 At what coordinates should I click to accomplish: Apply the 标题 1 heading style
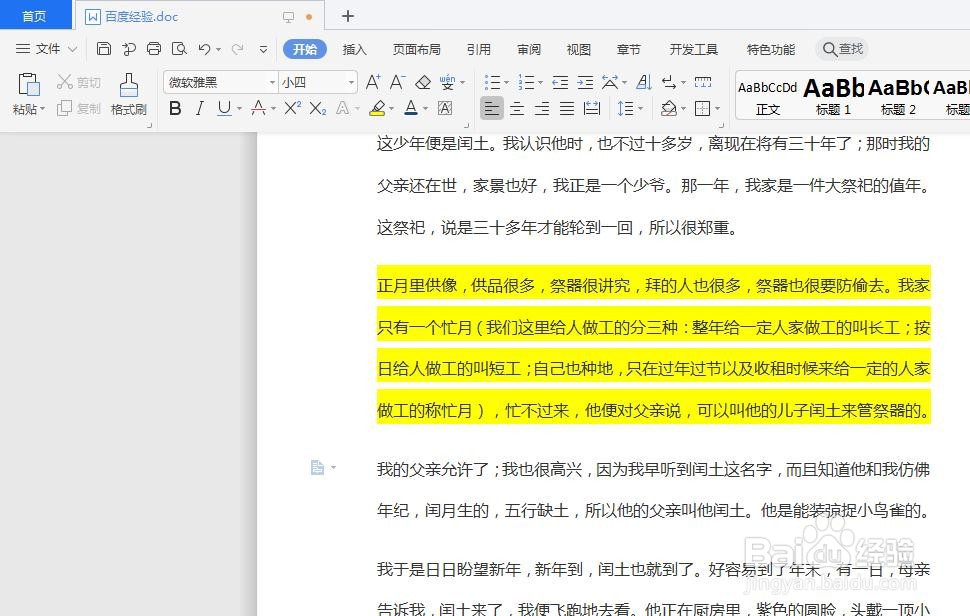[833, 95]
